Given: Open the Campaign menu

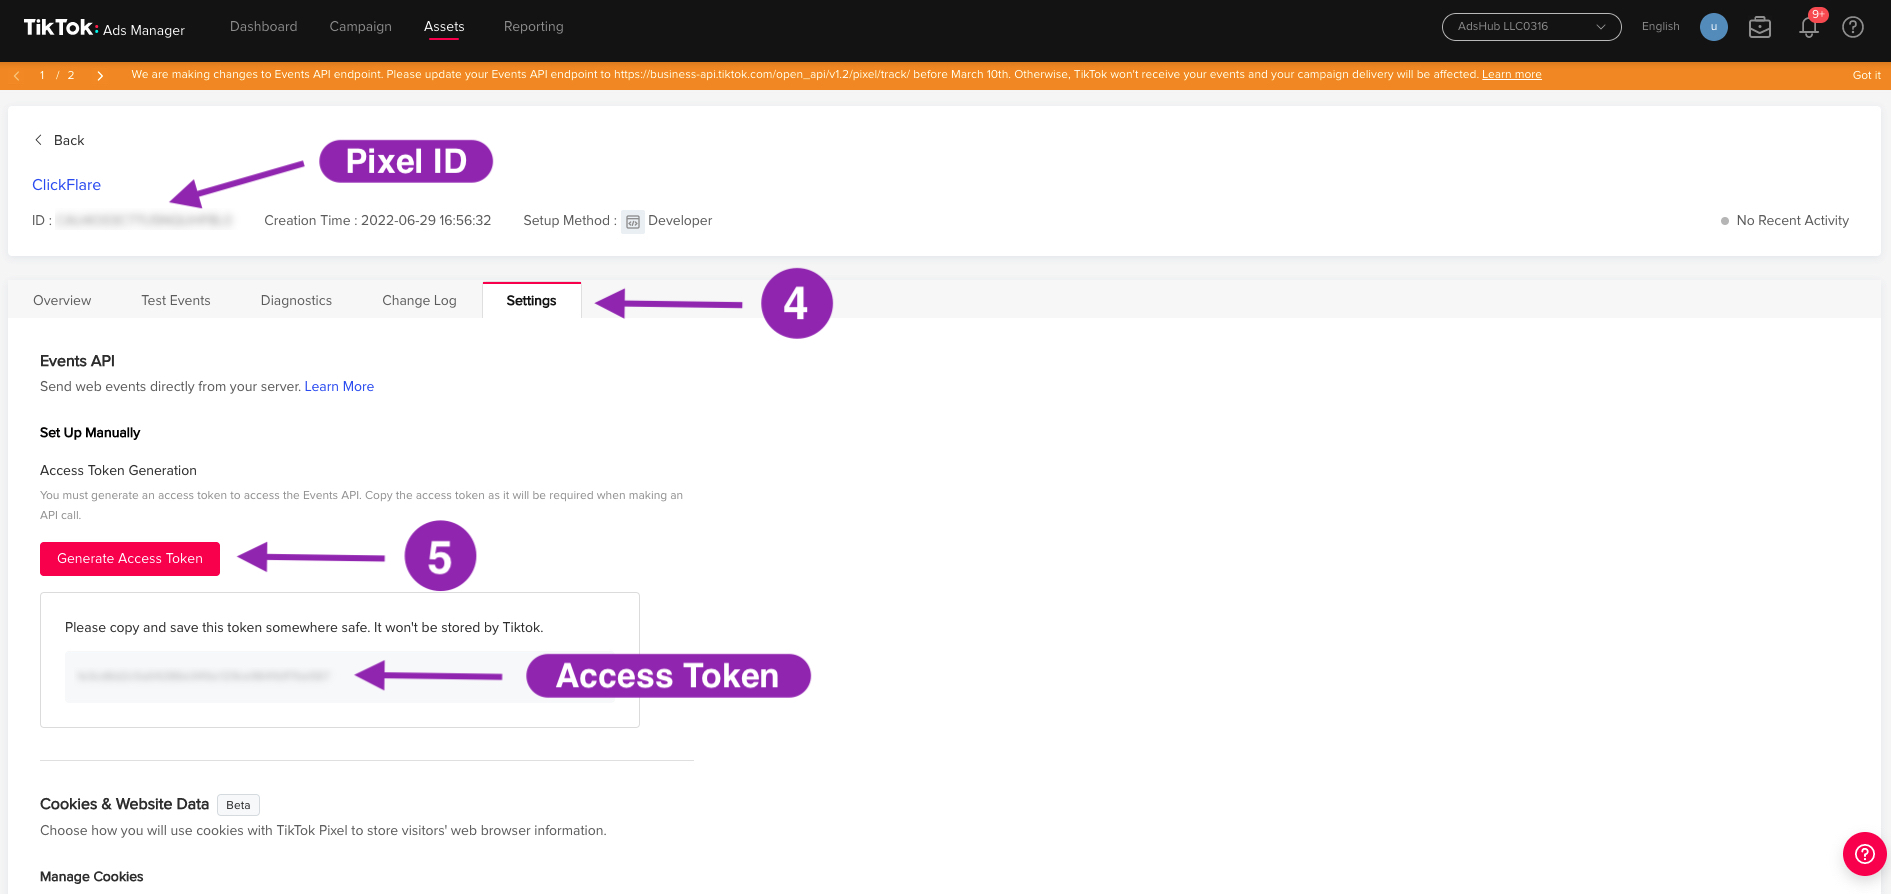Looking at the screenshot, I should (x=360, y=27).
